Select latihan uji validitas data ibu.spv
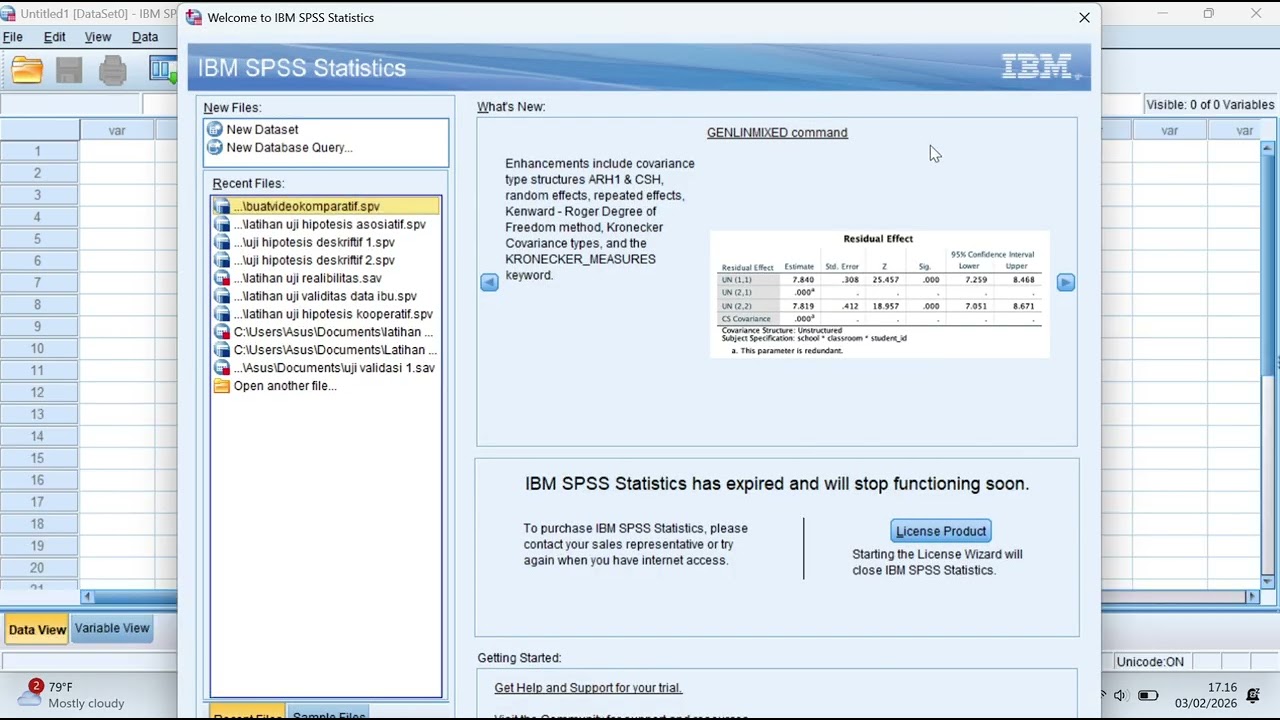Screen dimensions: 1280x720 pos(326,296)
